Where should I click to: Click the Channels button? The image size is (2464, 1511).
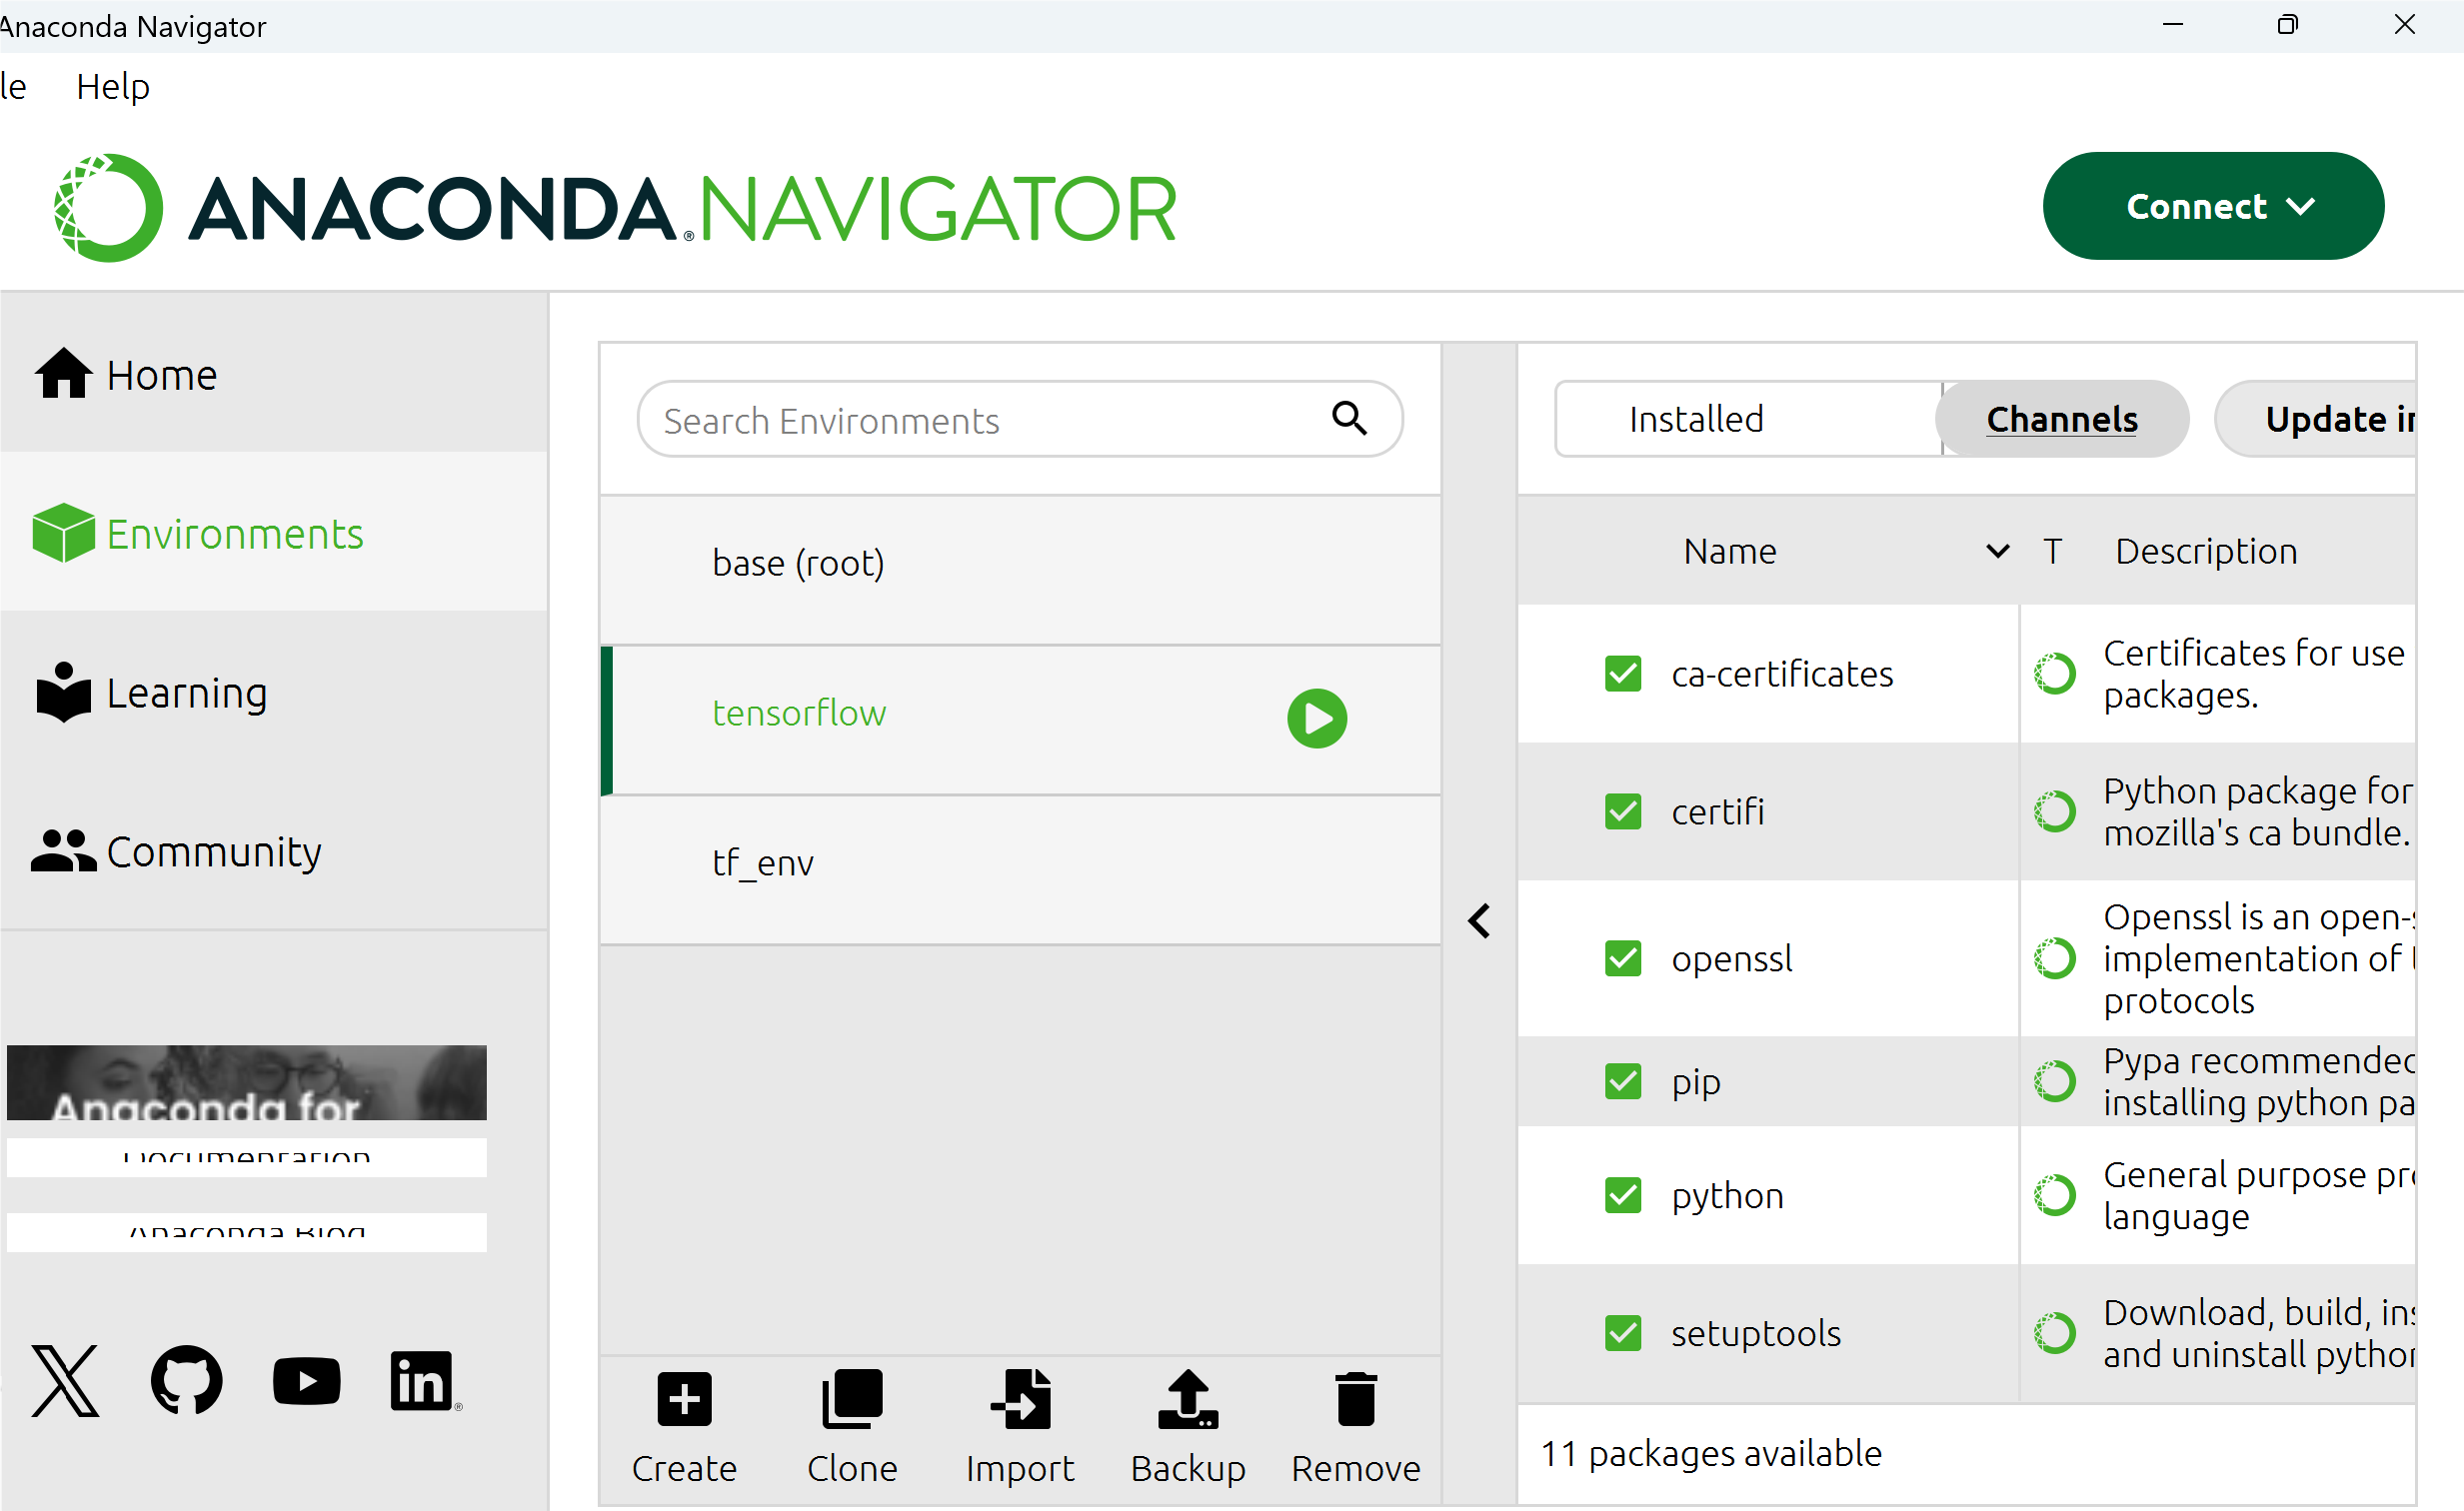(x=2061, y=419)
